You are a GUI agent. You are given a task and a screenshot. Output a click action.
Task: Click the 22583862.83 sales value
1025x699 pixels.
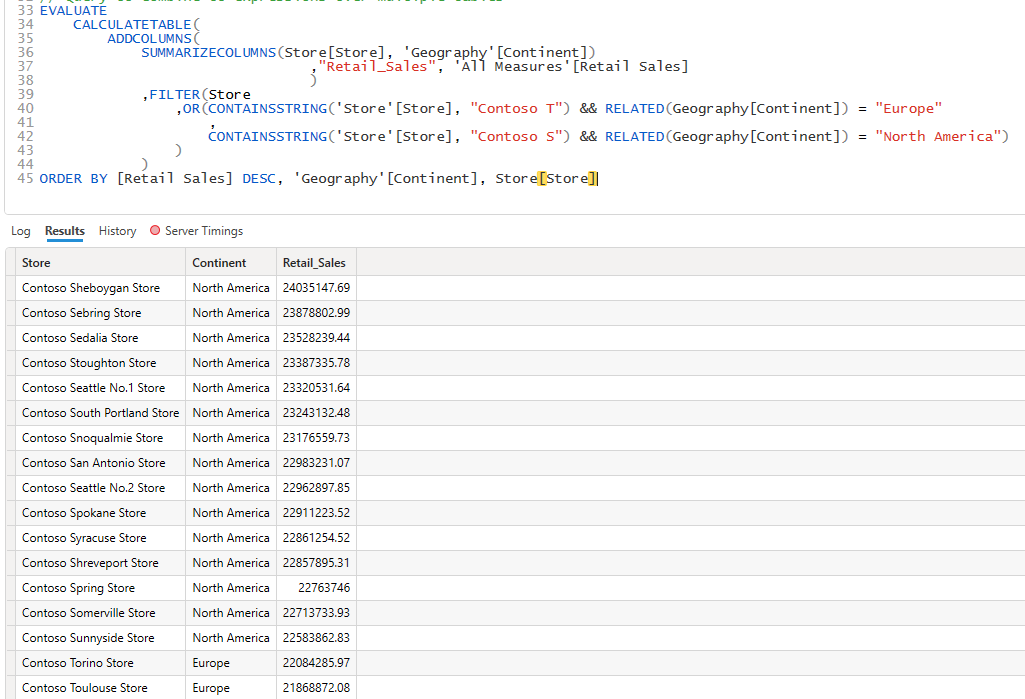point(316,638)
